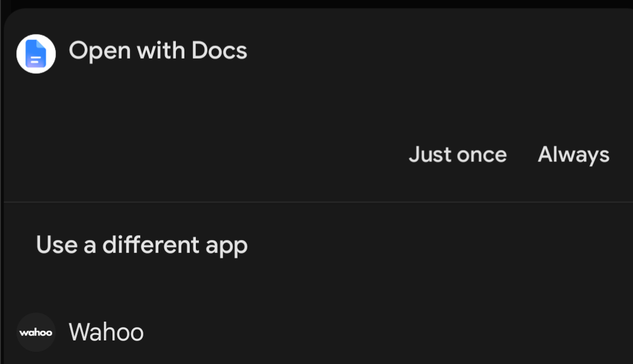This screenshot has height=364, width=633.
Task: Tap Always next to Just once
Action: point(573,155)
